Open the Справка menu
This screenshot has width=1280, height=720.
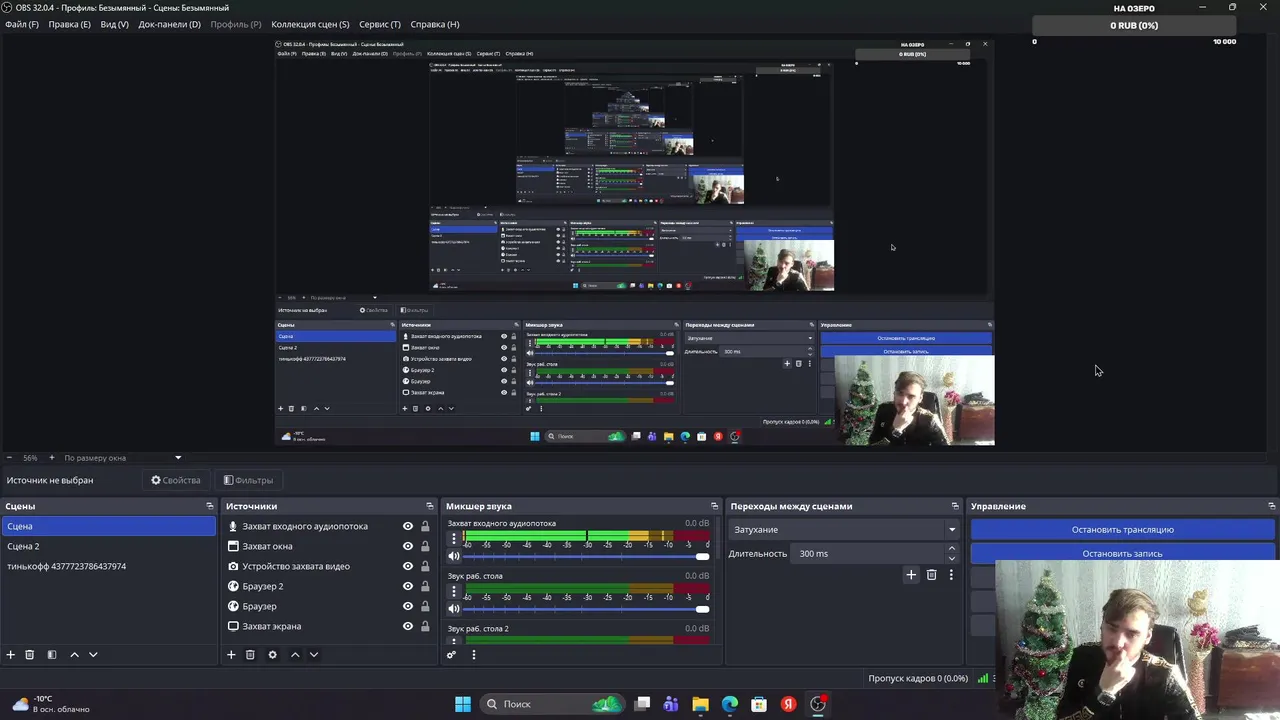tap(435, 24)
